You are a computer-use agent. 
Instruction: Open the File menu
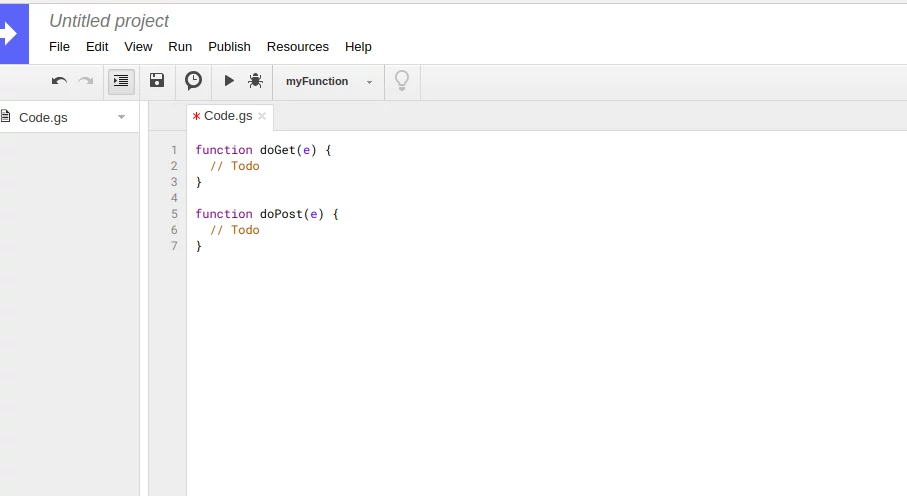pyautogui.click(x=60, y=47)
